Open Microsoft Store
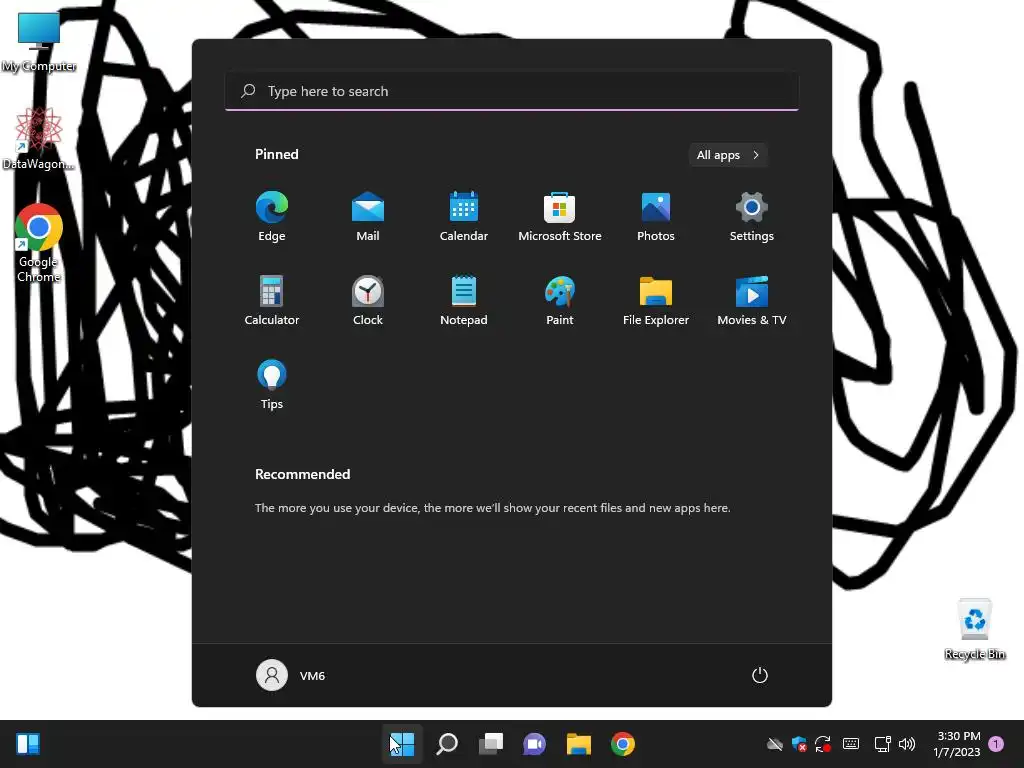This screenshot has height=768, width=1024. 560,216
